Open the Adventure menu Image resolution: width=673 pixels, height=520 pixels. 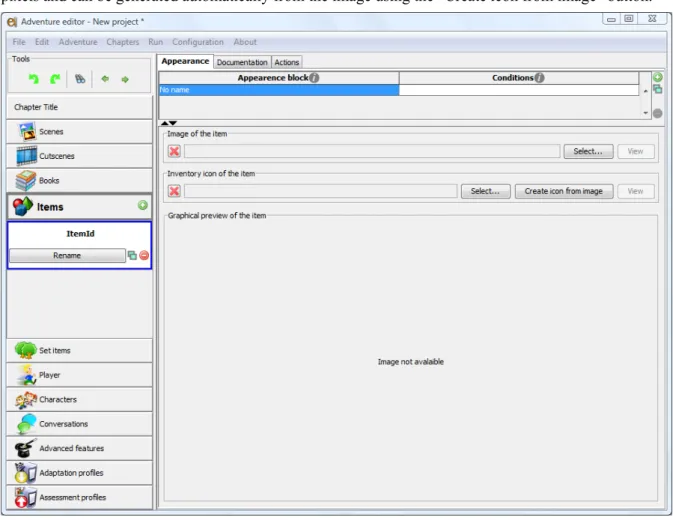click(x=78, y=42)
